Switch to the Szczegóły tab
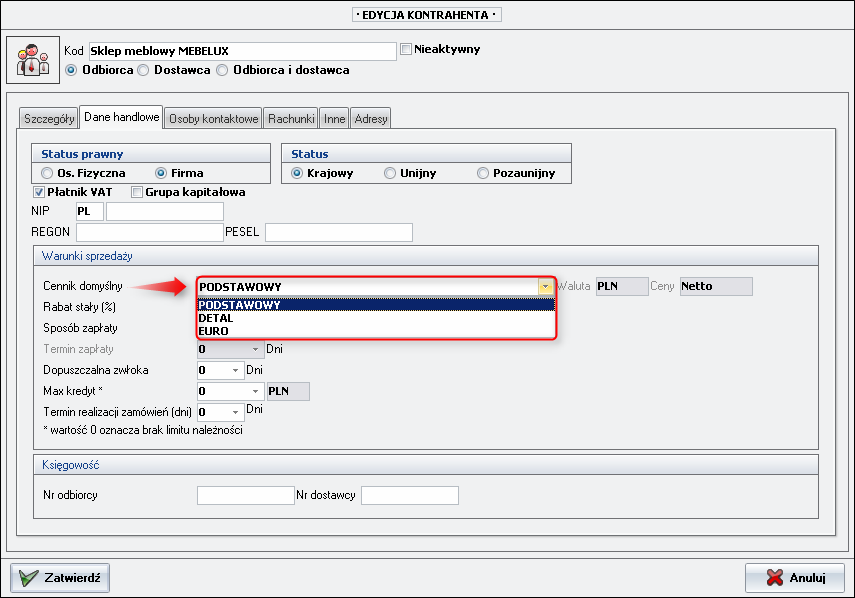Viewport: 855px width, 598px height. [x=49, y=119]
